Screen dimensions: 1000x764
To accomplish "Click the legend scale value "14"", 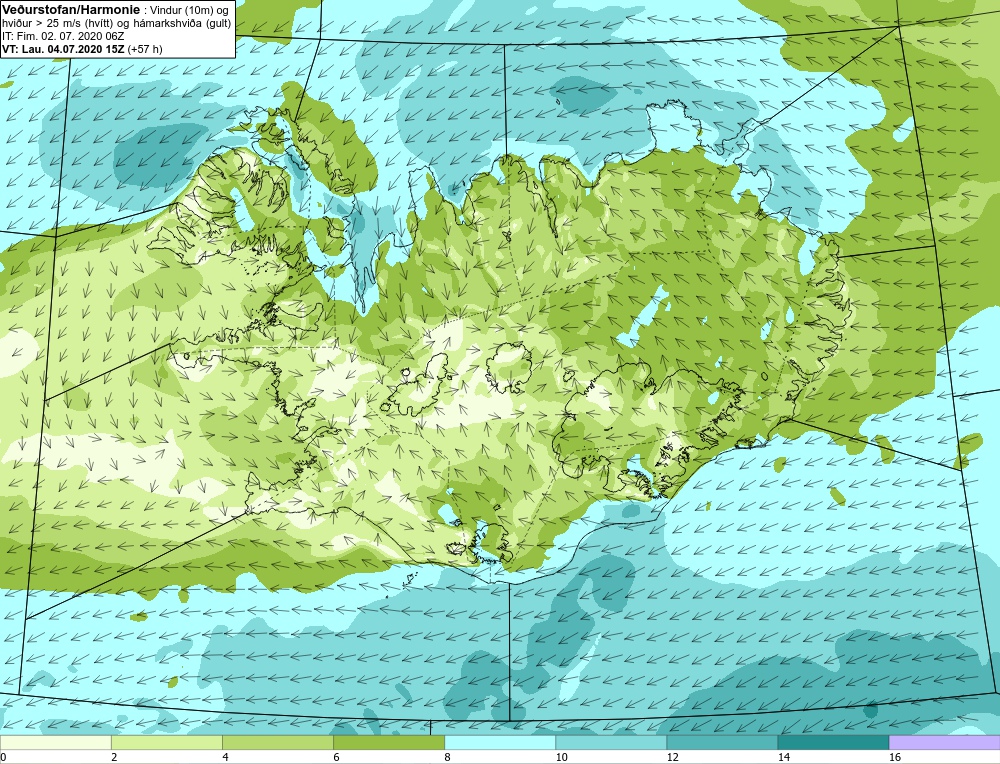I will coord(784,757).
